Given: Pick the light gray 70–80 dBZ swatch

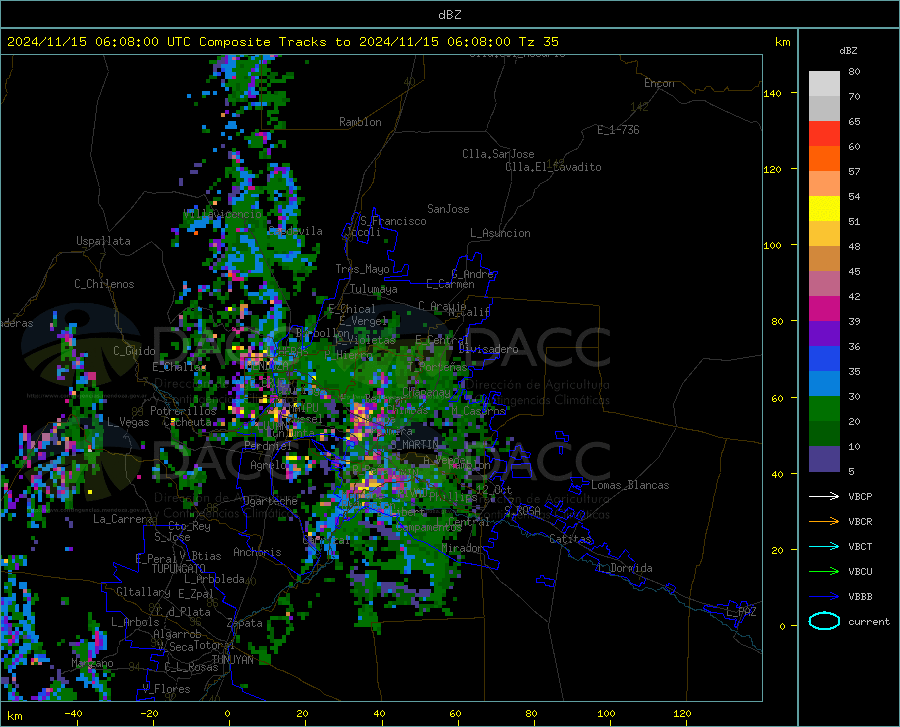Looking at the screenshot, I should [x=824, y=84].
